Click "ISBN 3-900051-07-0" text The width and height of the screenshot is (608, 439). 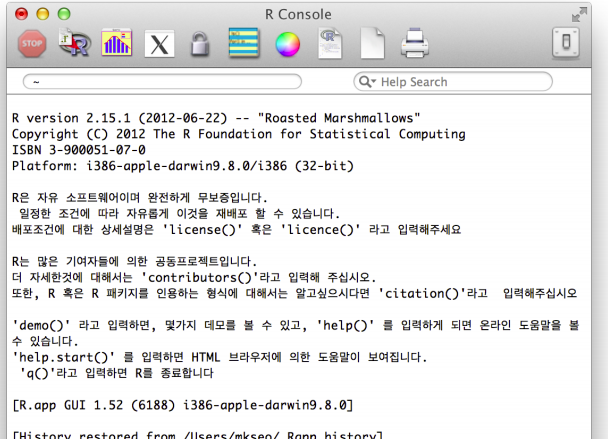click(79, 150)
